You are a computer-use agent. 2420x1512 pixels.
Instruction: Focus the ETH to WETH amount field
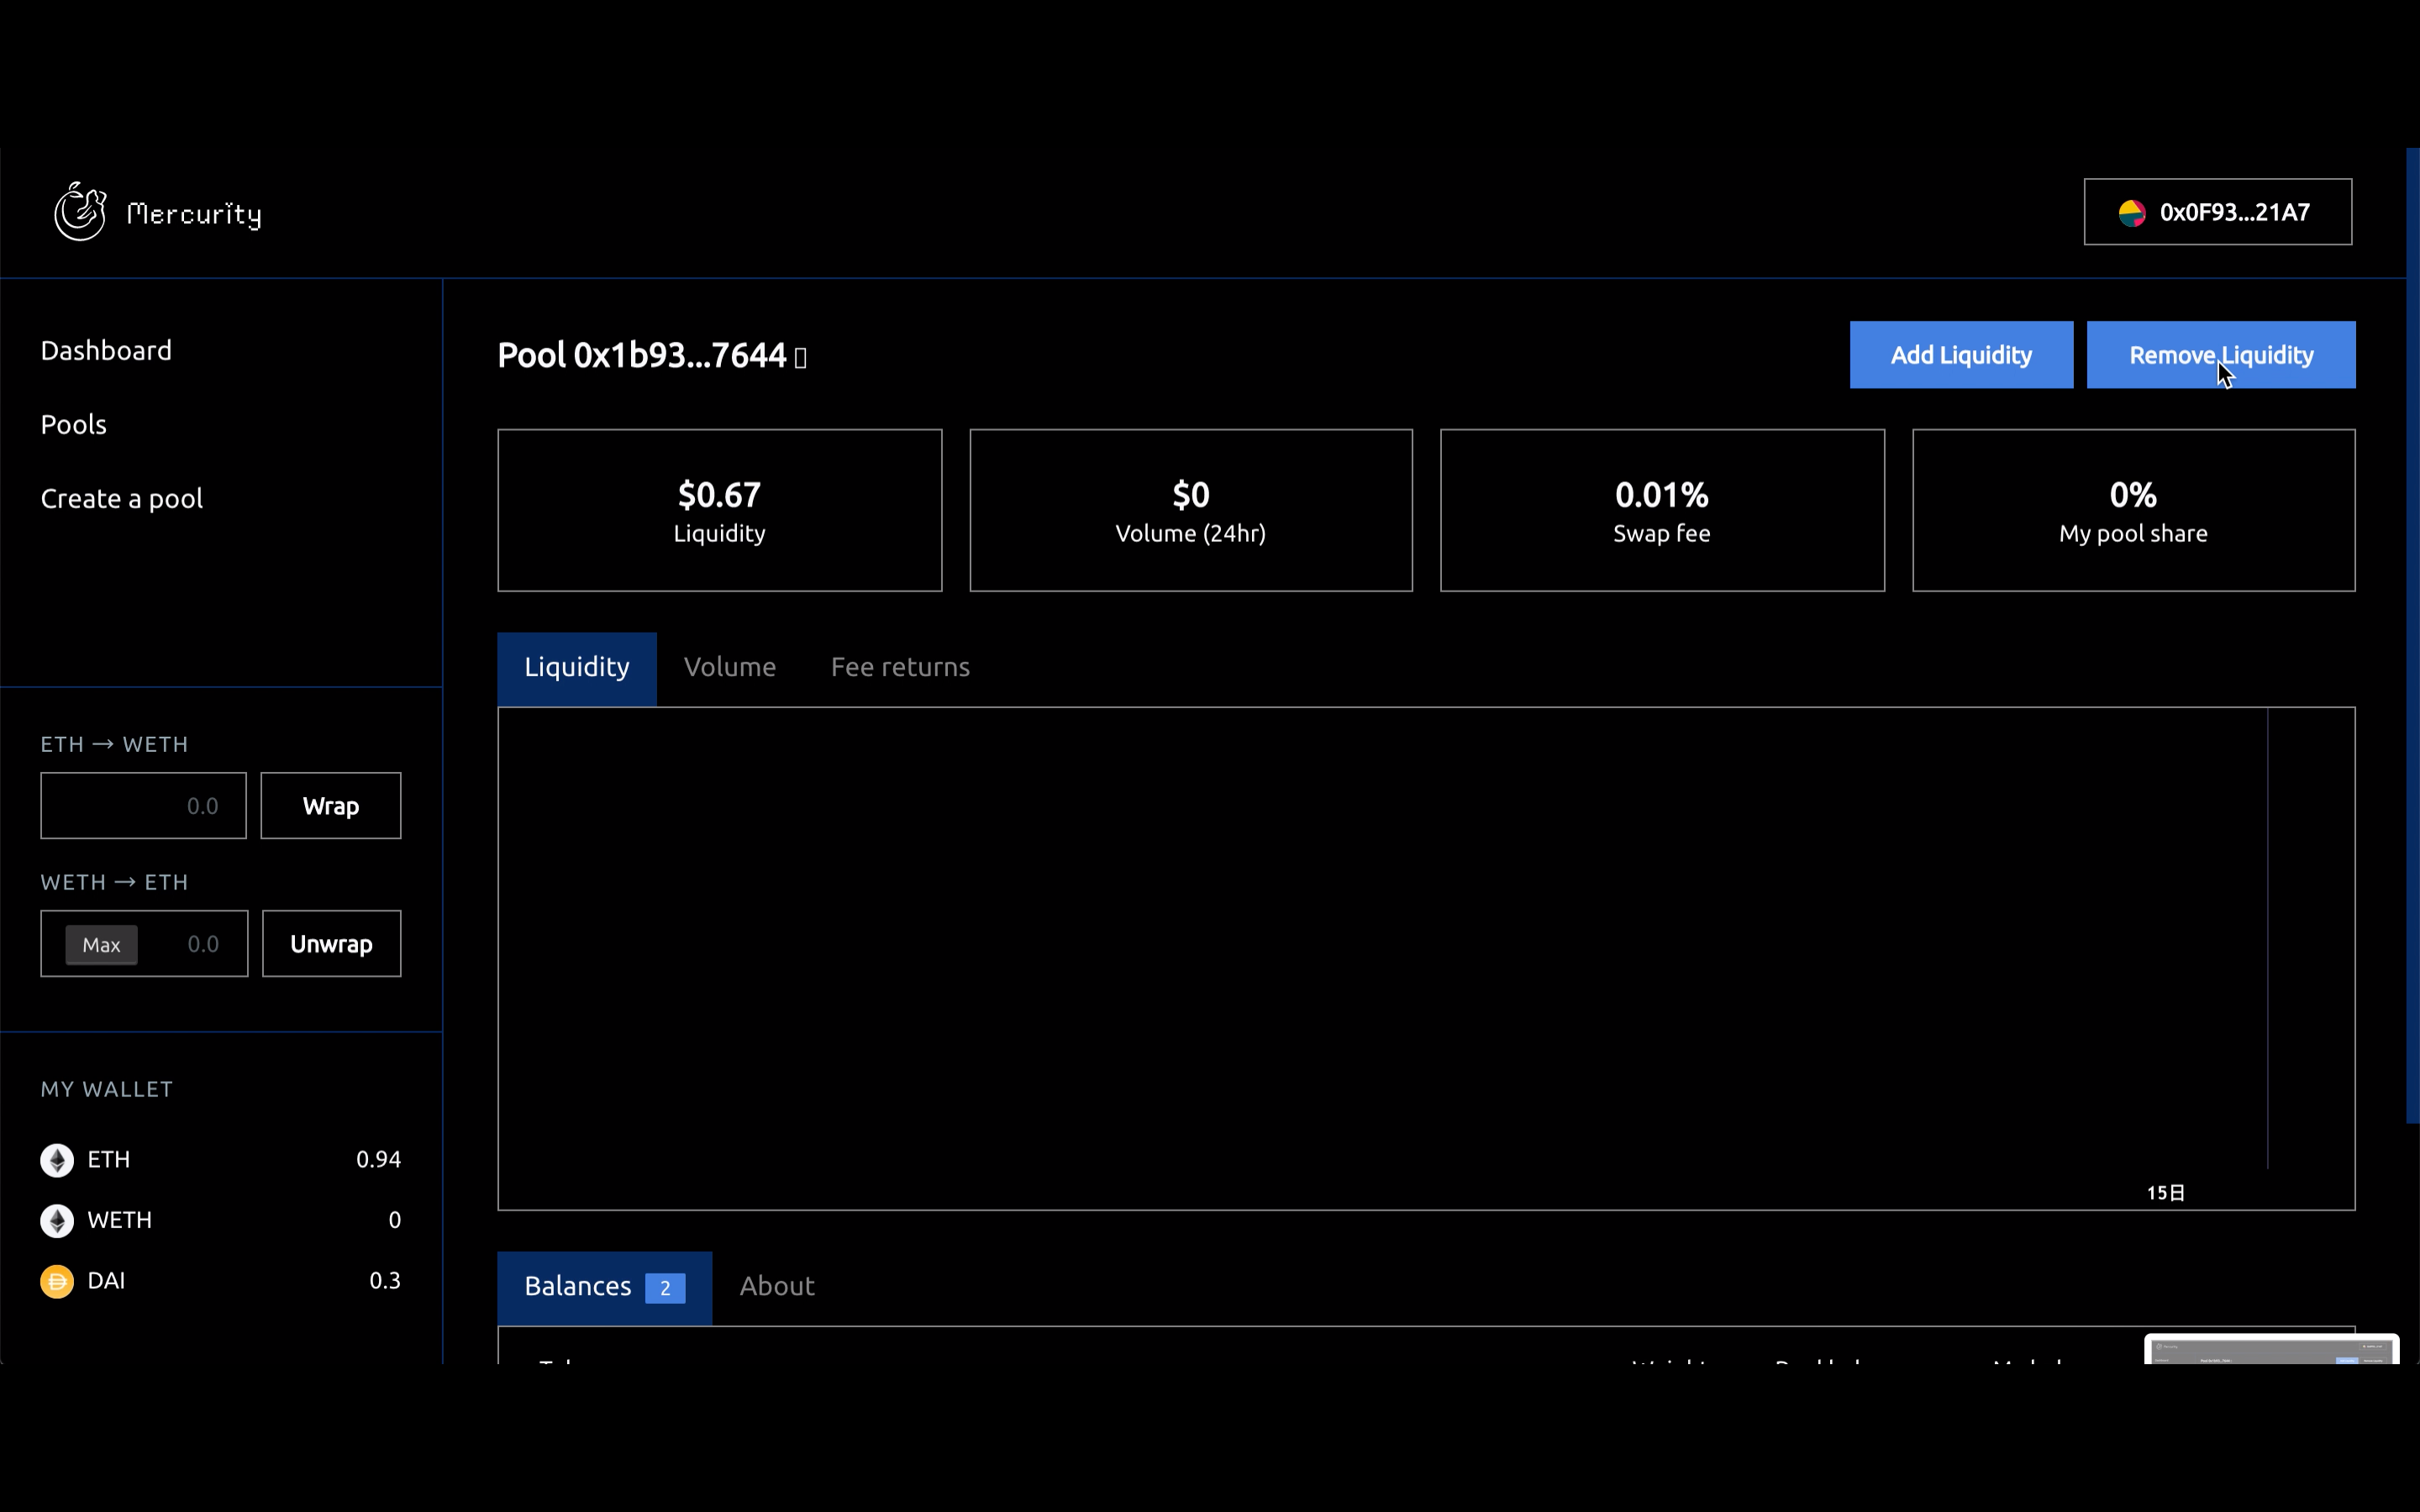tap(143, 806)
